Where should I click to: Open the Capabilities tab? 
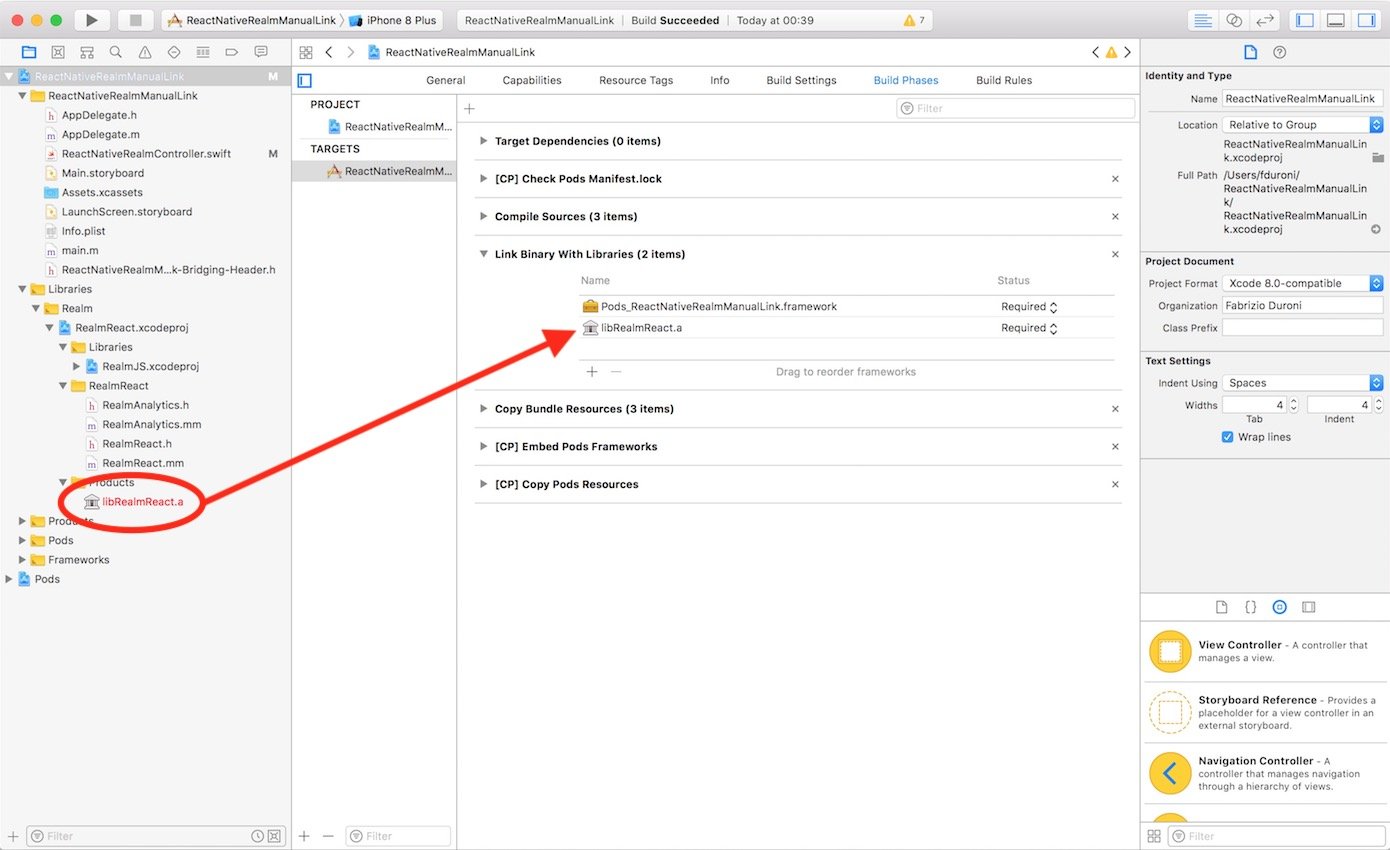click(532, 80)
